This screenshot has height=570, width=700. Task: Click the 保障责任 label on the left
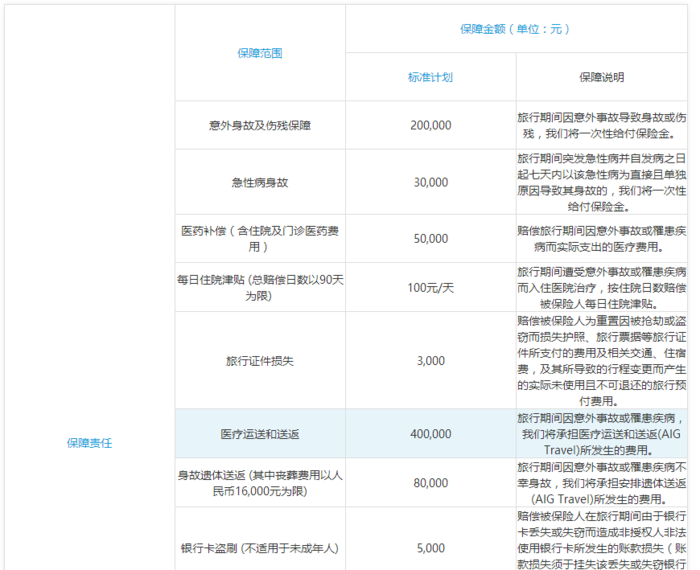(89, 441)
